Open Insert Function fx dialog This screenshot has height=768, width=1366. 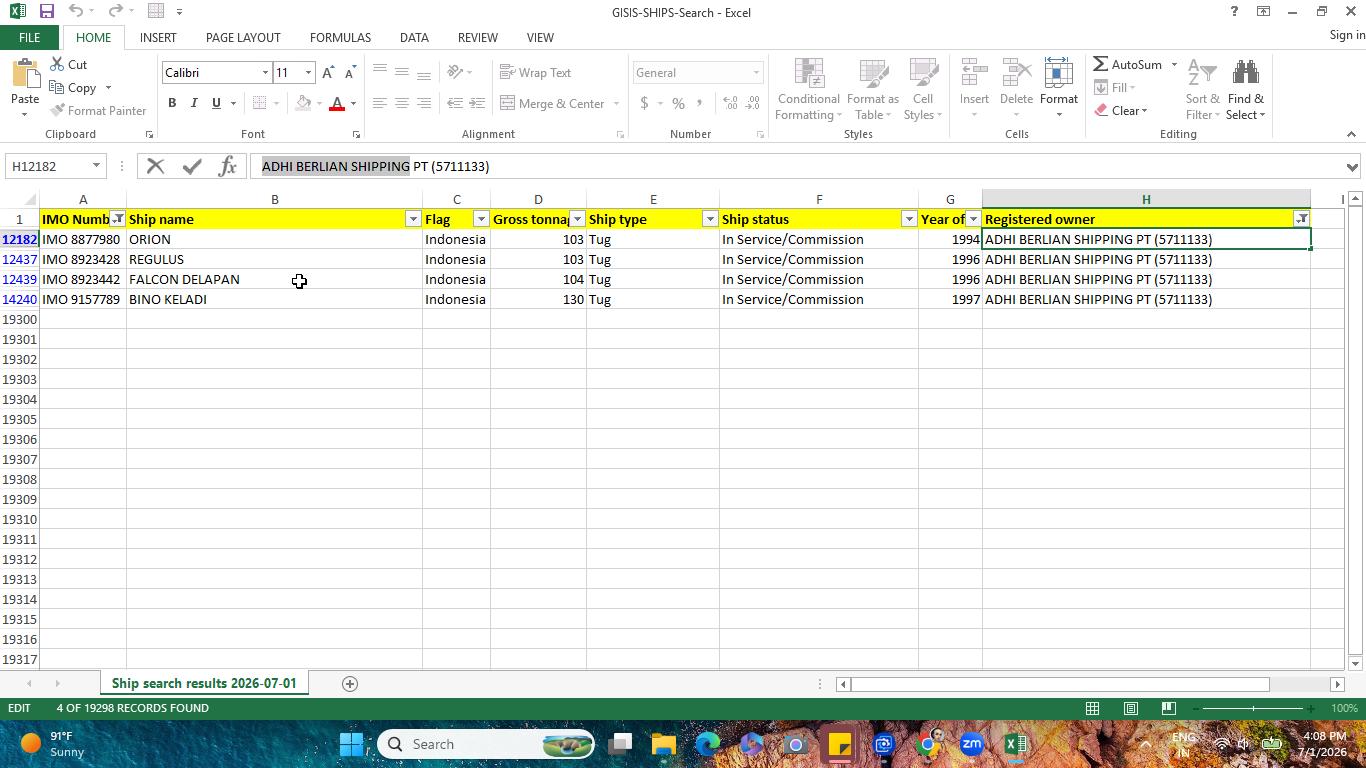click(x=227, y=166)
